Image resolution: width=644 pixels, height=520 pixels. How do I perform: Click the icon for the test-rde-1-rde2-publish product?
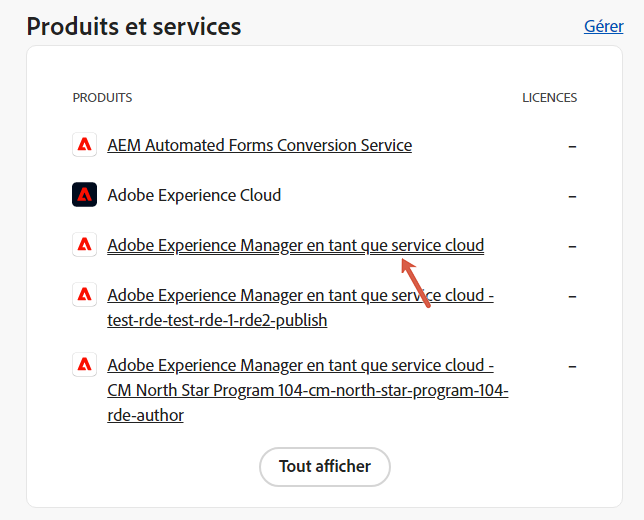coord(84,296)
